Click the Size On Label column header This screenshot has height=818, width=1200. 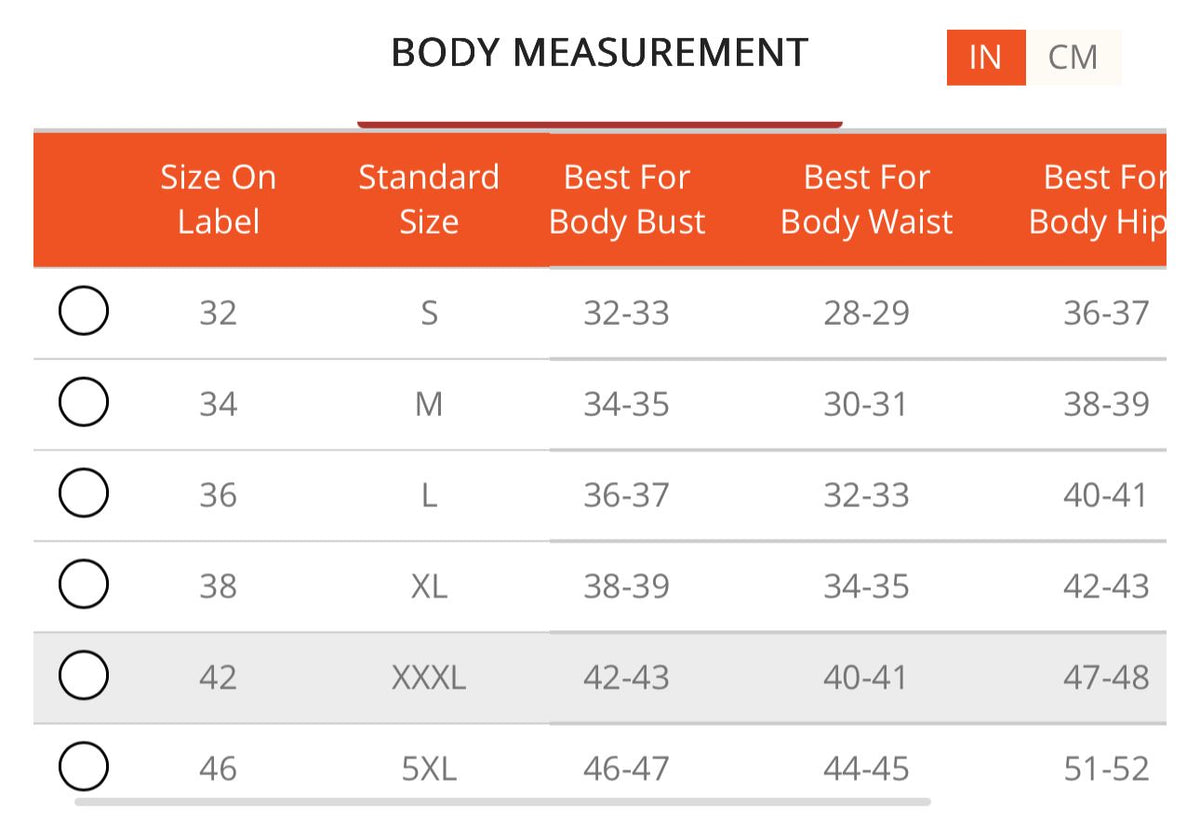[218, 199]
